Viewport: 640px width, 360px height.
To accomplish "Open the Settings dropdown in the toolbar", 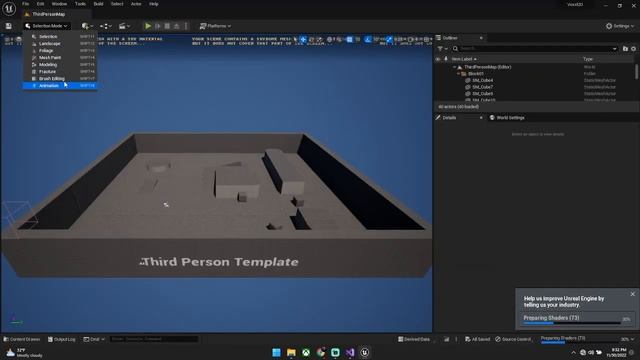I will tap(620, 26).
